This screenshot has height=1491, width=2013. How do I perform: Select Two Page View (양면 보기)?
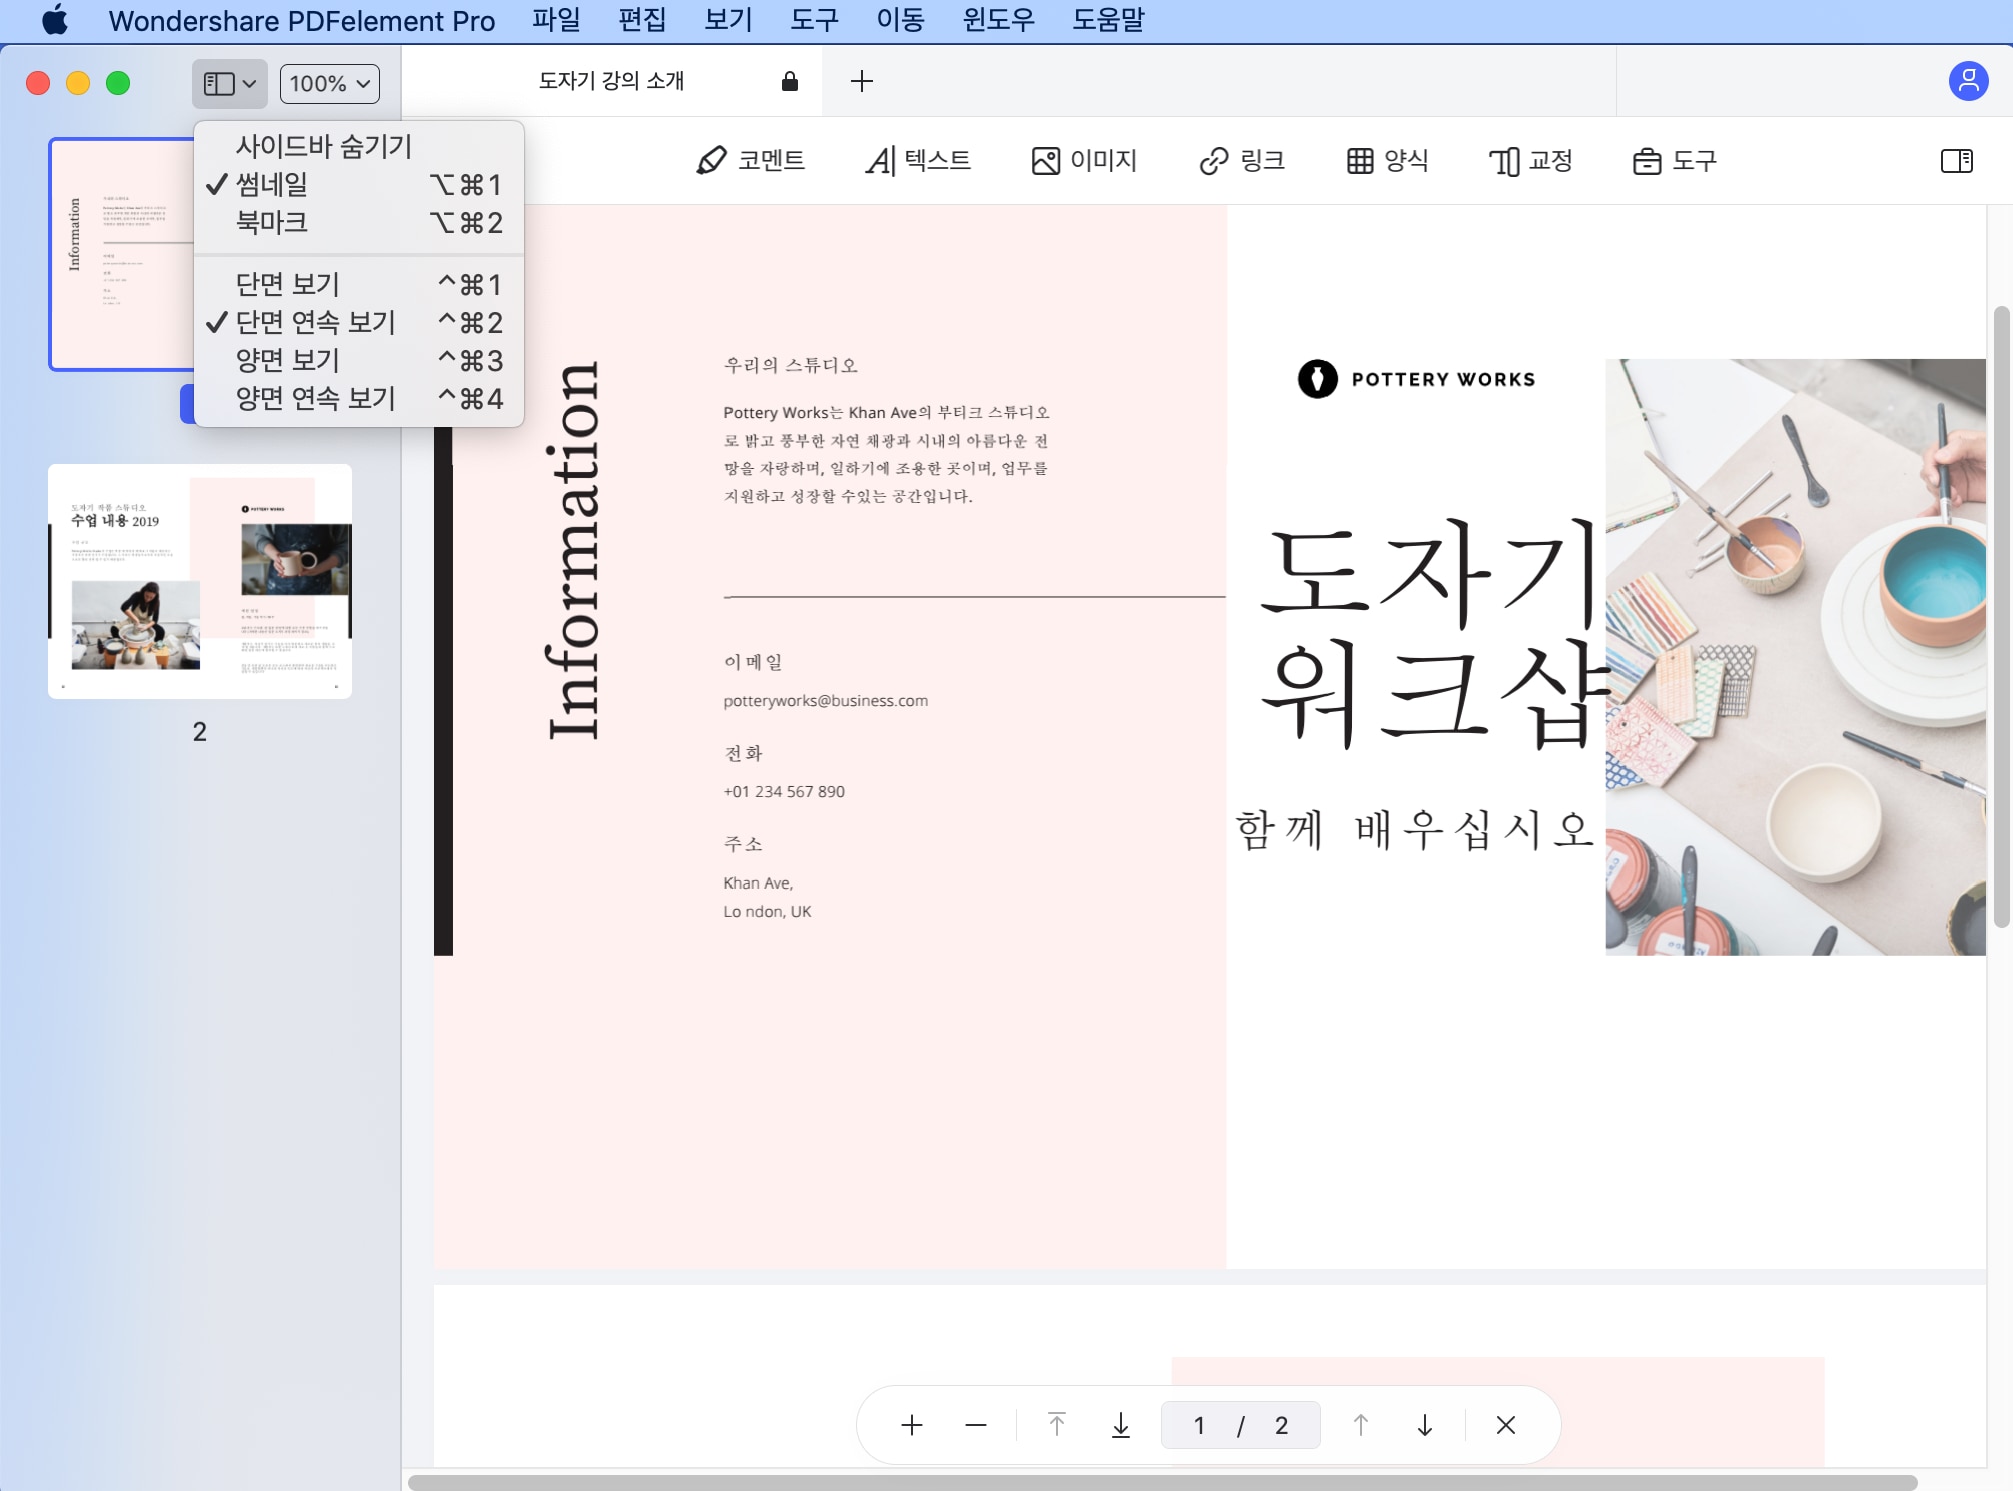tap(358, 360)
